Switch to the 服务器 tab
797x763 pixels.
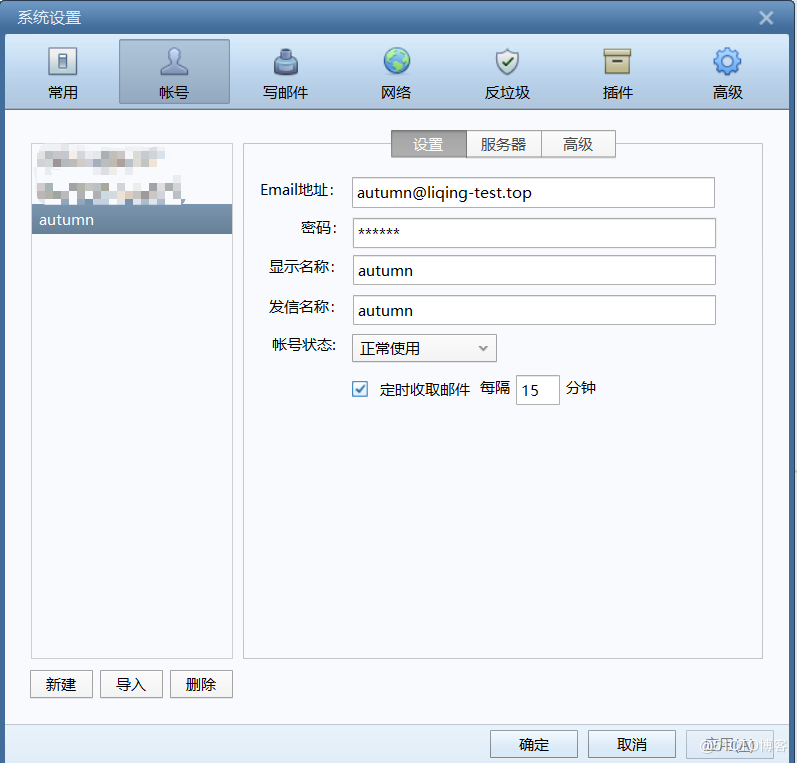click(x=503, y=144)
